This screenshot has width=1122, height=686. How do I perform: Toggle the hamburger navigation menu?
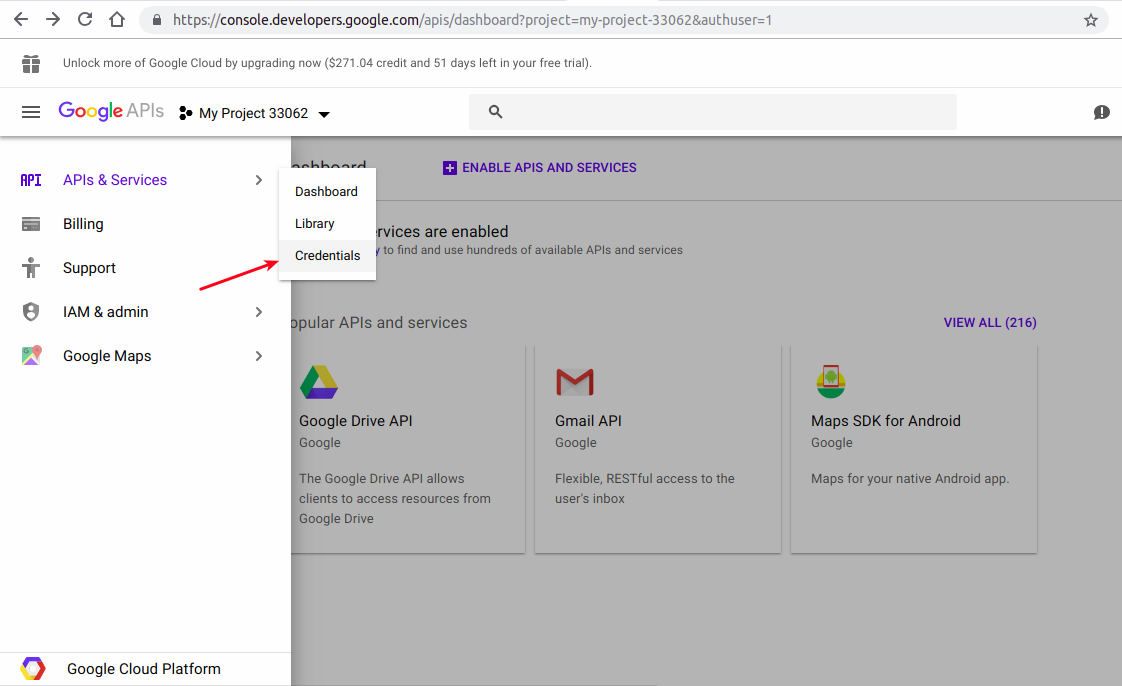pyautogui.click(x=31, y=112)
